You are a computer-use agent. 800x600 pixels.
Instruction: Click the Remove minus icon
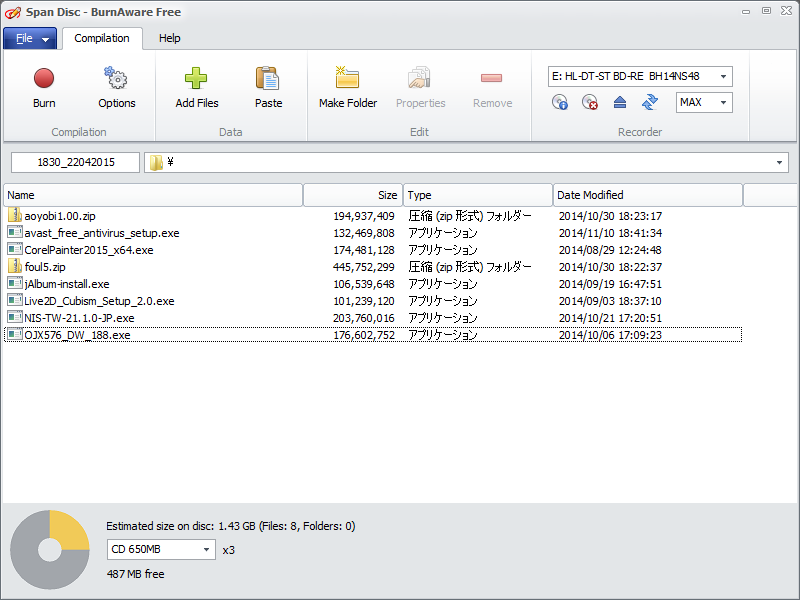tap(491, 78)
